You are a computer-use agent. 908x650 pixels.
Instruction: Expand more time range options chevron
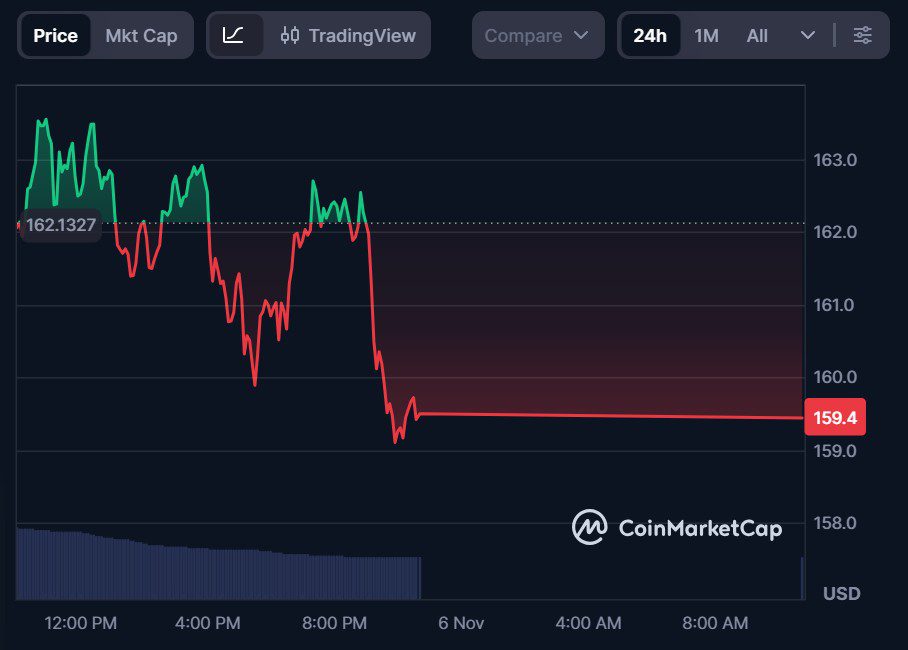(808, 35)
